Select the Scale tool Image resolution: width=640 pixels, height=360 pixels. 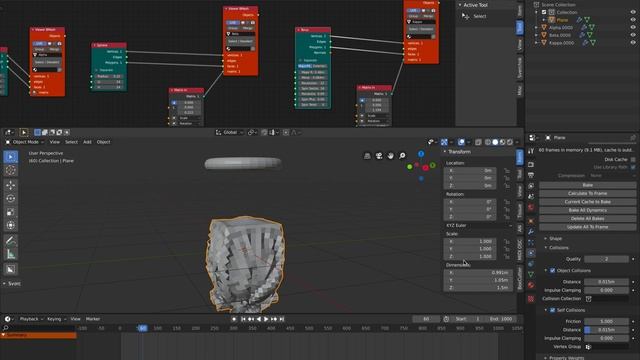point(11,212)
